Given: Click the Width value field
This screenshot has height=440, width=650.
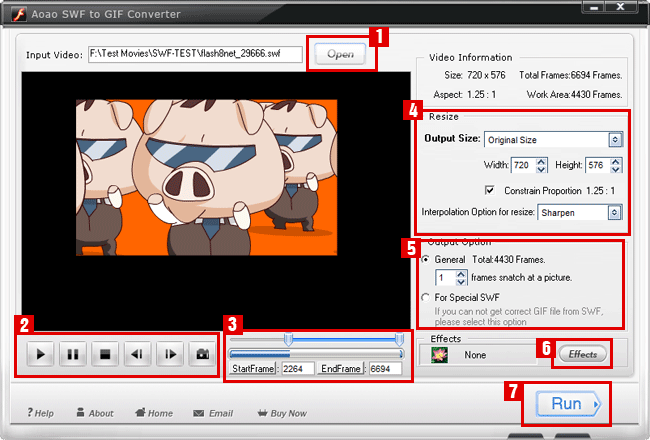Looking at the screenshot, I should click(x=524, y=165).
